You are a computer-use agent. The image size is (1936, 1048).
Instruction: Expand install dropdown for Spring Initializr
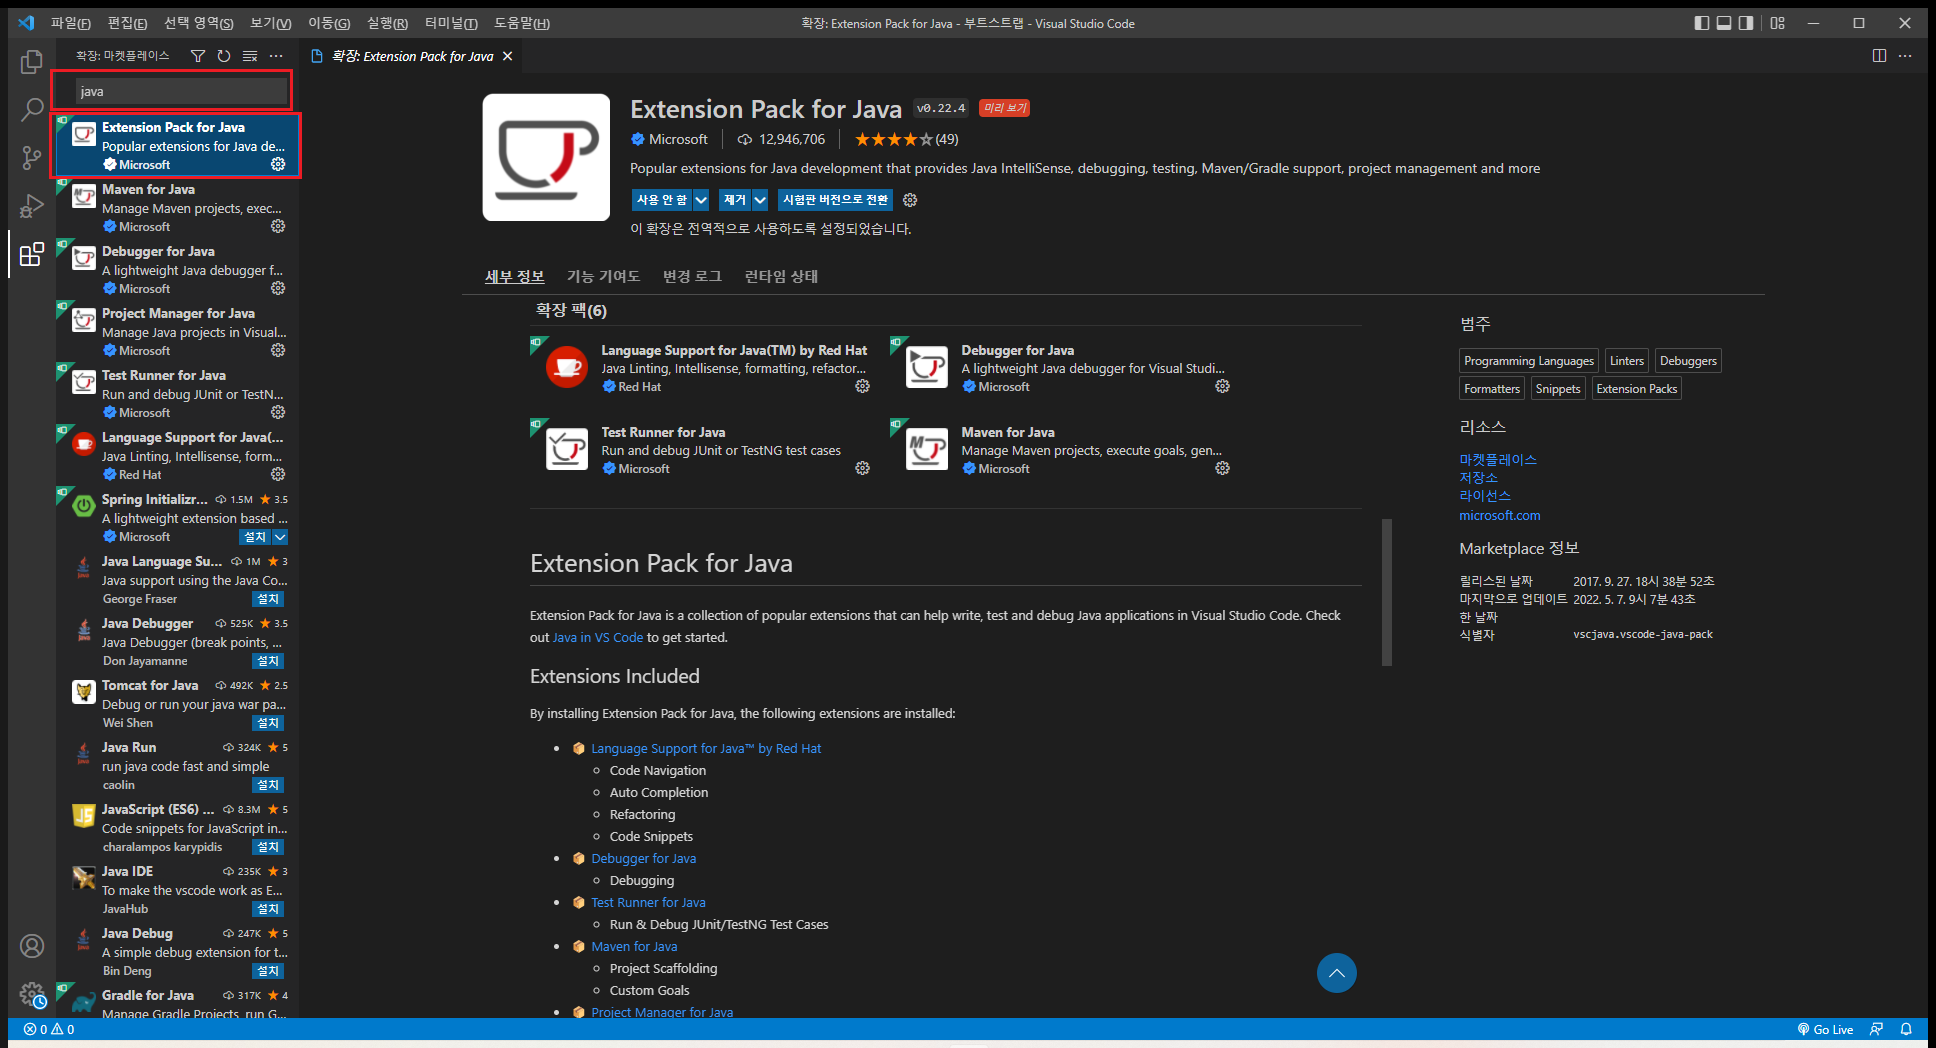(x=280, y=537)
